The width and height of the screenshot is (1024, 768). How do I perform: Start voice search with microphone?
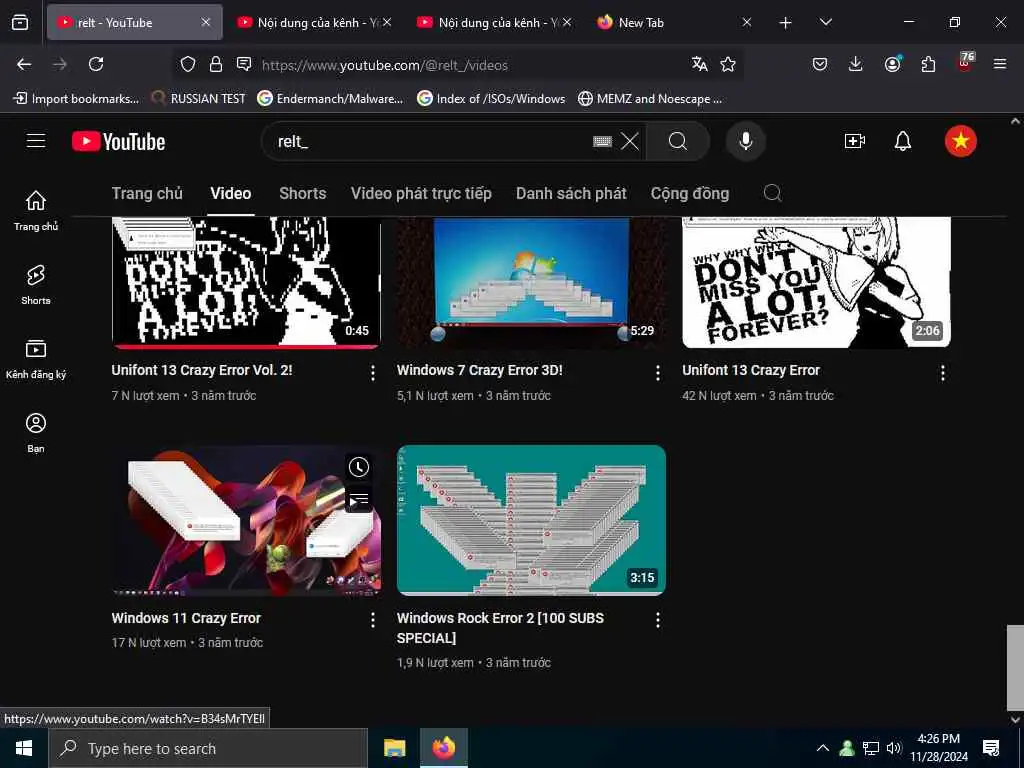pos(745,141)
